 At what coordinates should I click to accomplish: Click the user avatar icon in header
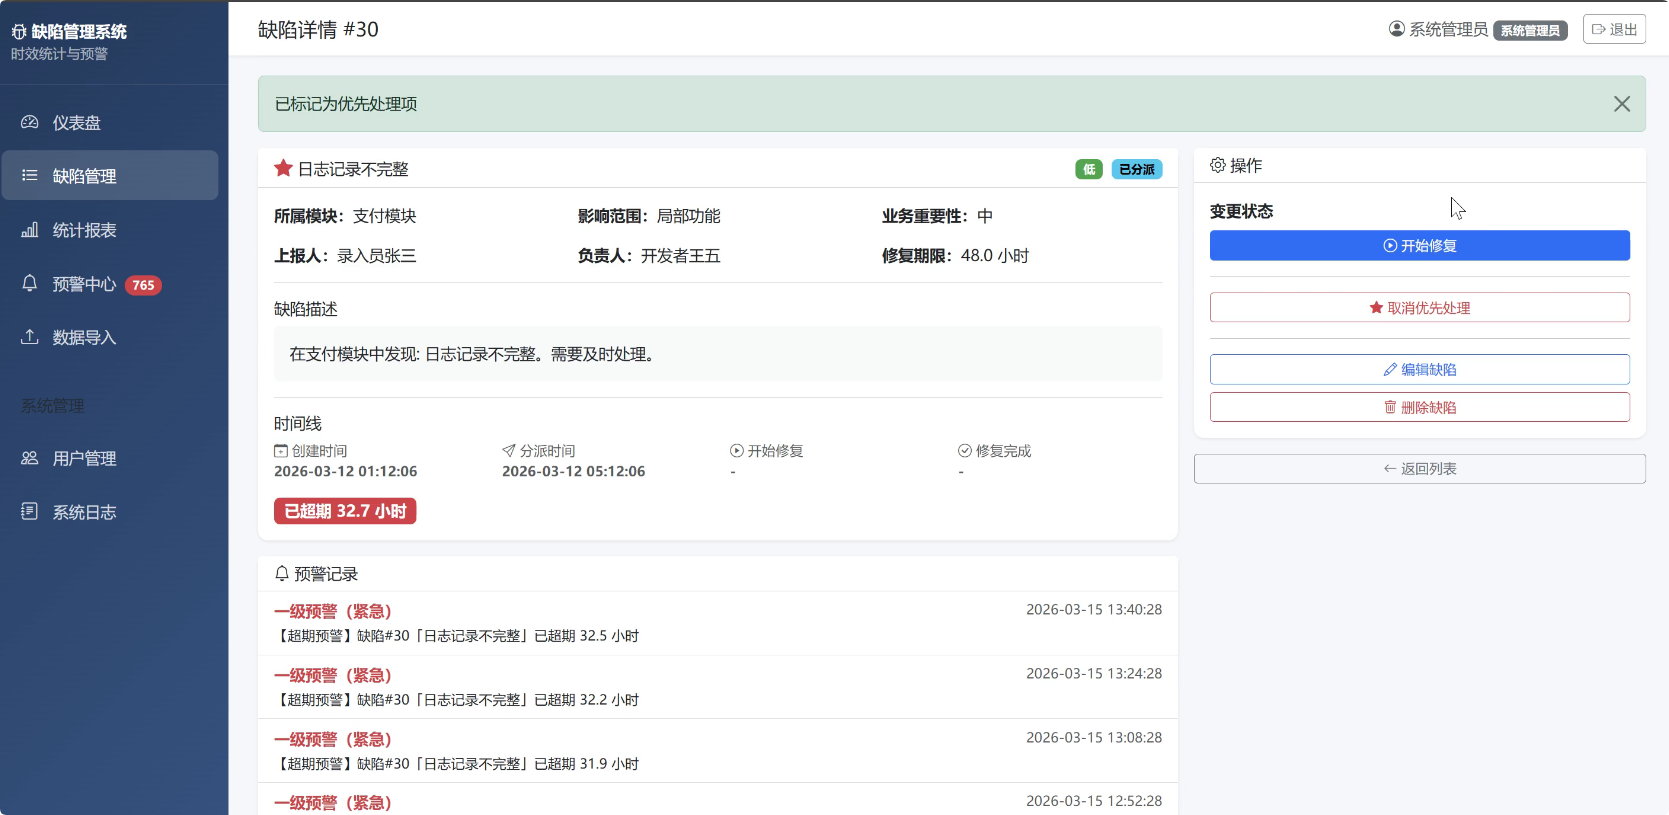click(1397, 29)
